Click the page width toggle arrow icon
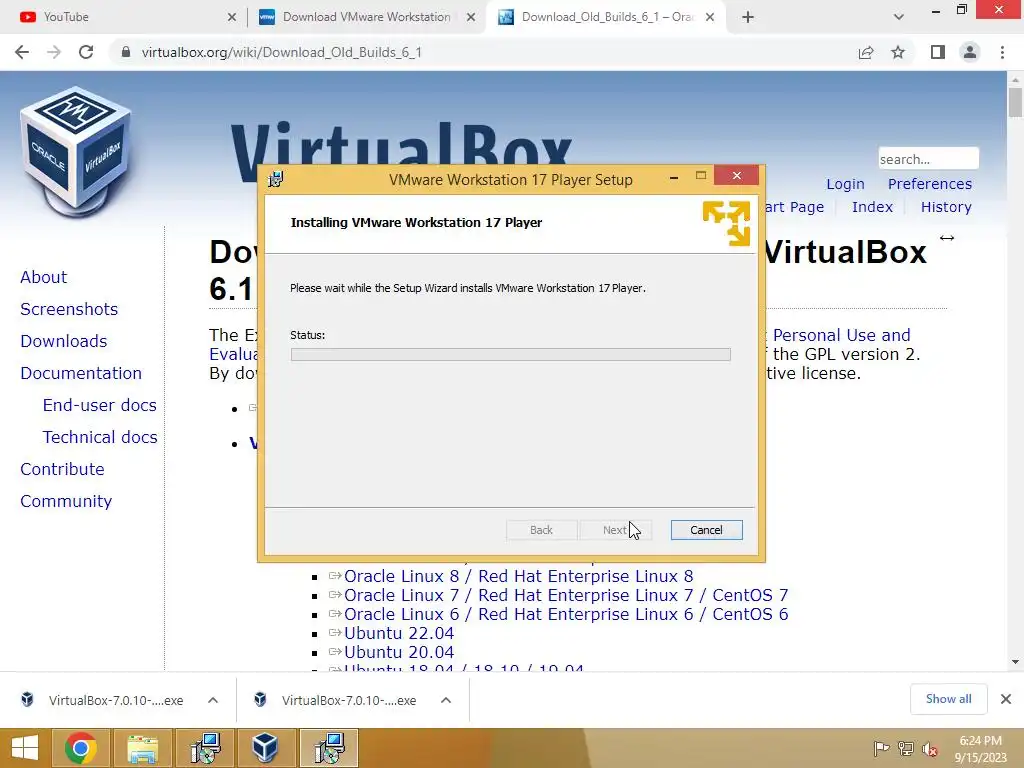The image size is (1024, 768). (x=946, y=238)
